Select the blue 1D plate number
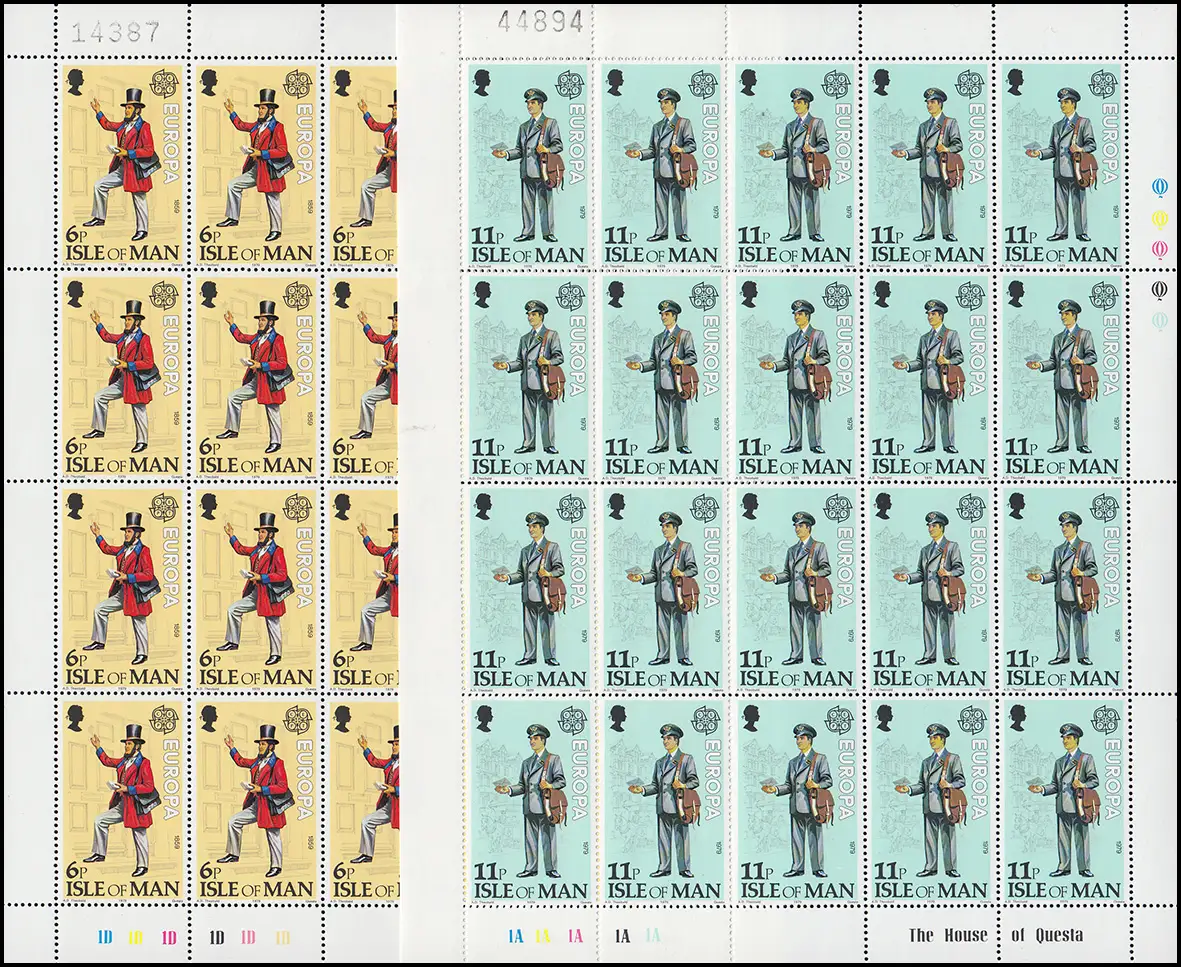This screenshot has width=1181, height=967. coord(106,937)
